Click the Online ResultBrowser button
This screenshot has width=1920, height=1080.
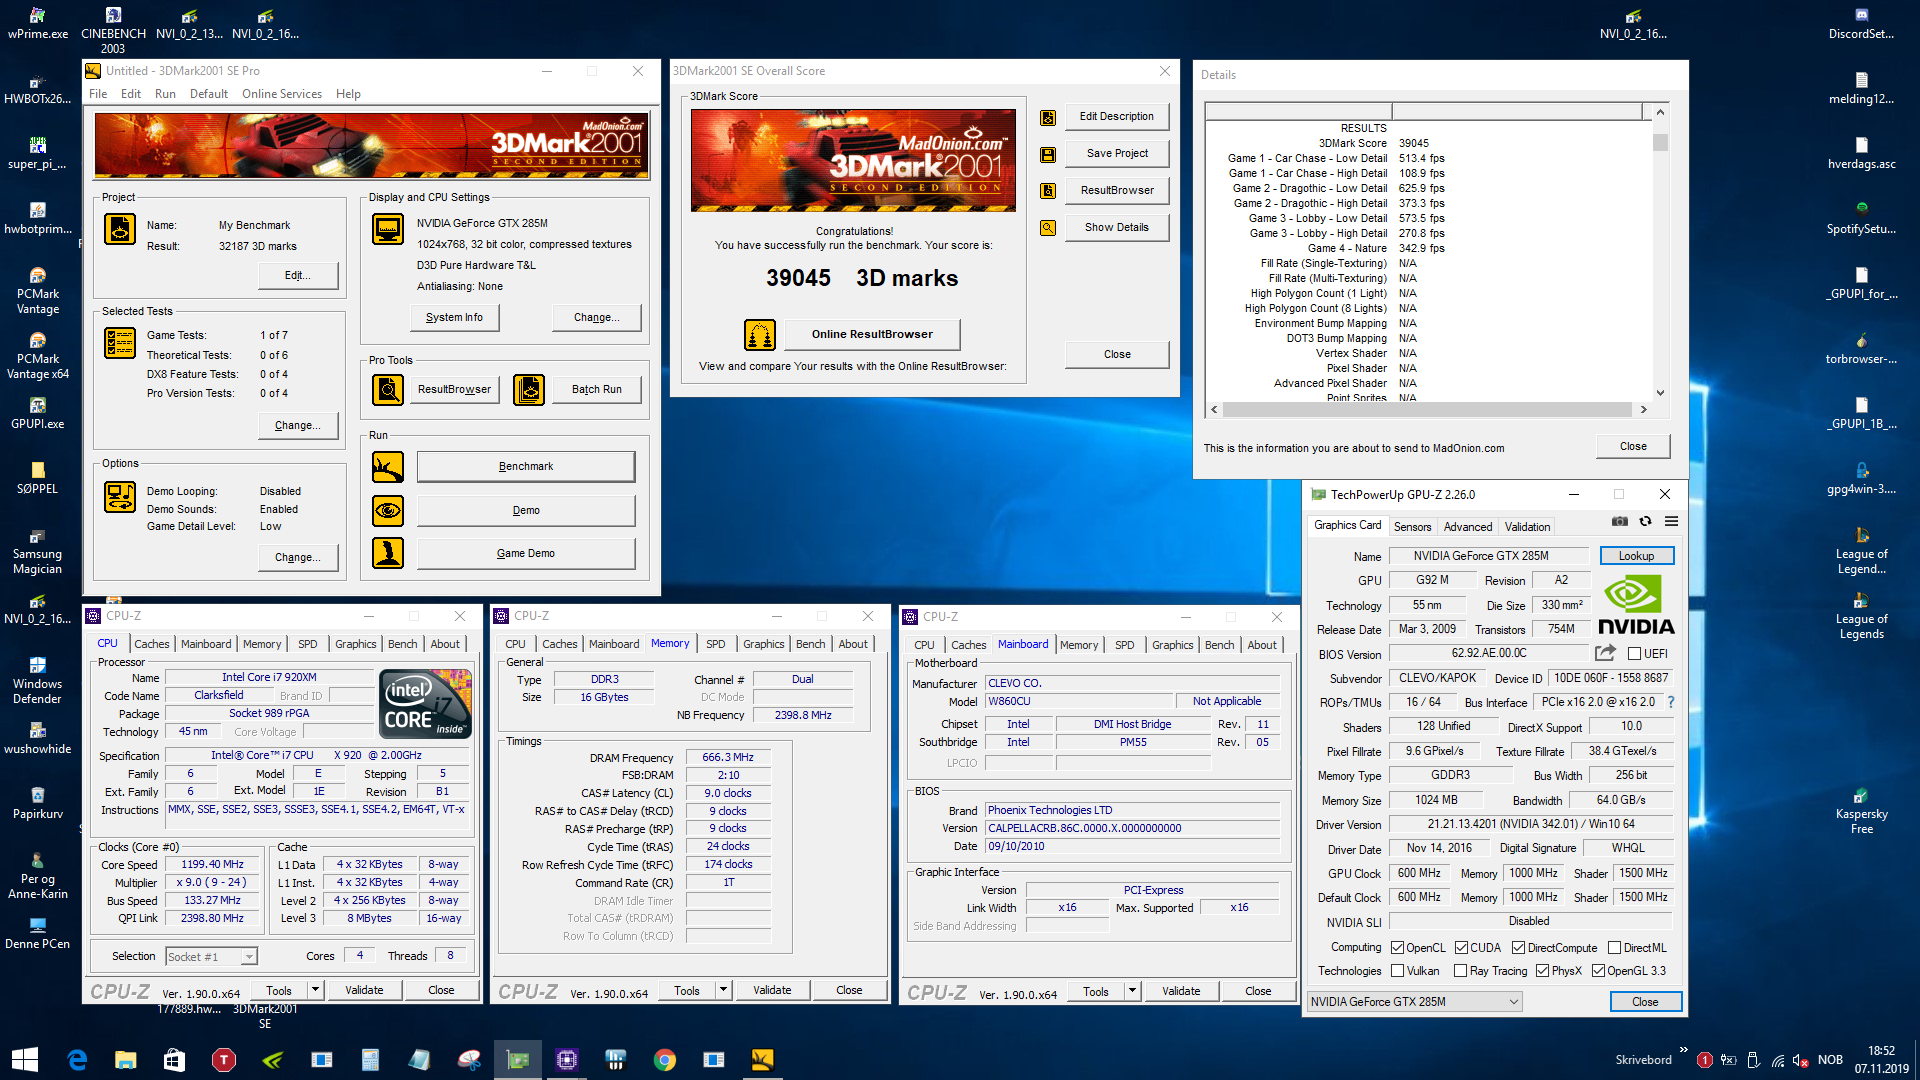point(872,335)
